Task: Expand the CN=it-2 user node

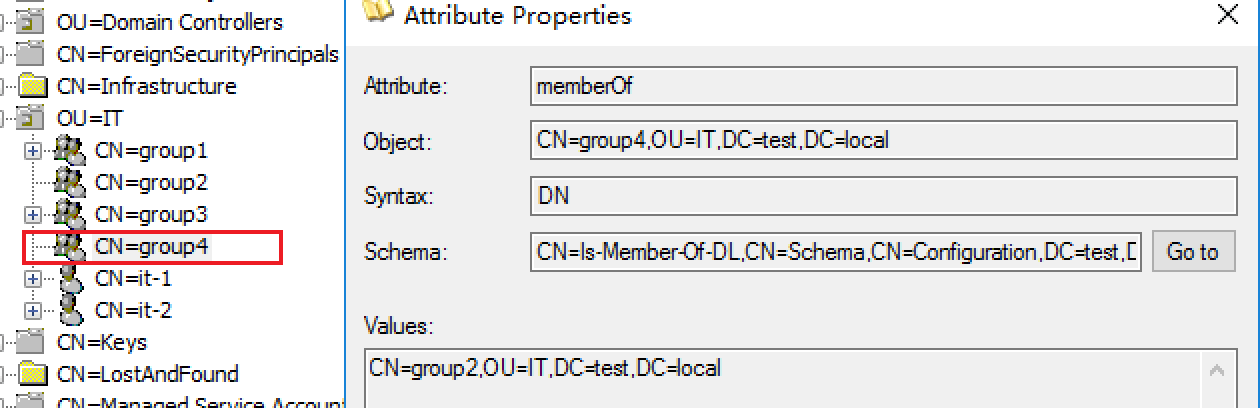Action: pyautogui.click(x=33, y=311)
